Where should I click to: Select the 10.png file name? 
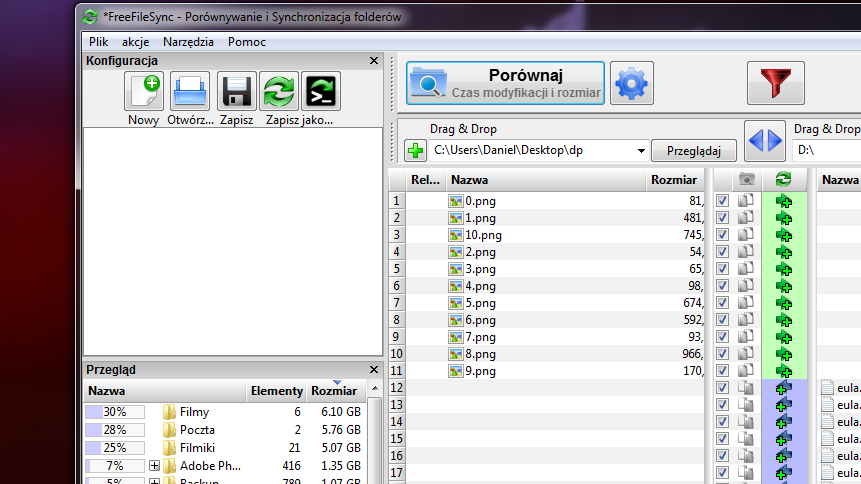pyautogui.click(x=483, y=235)
